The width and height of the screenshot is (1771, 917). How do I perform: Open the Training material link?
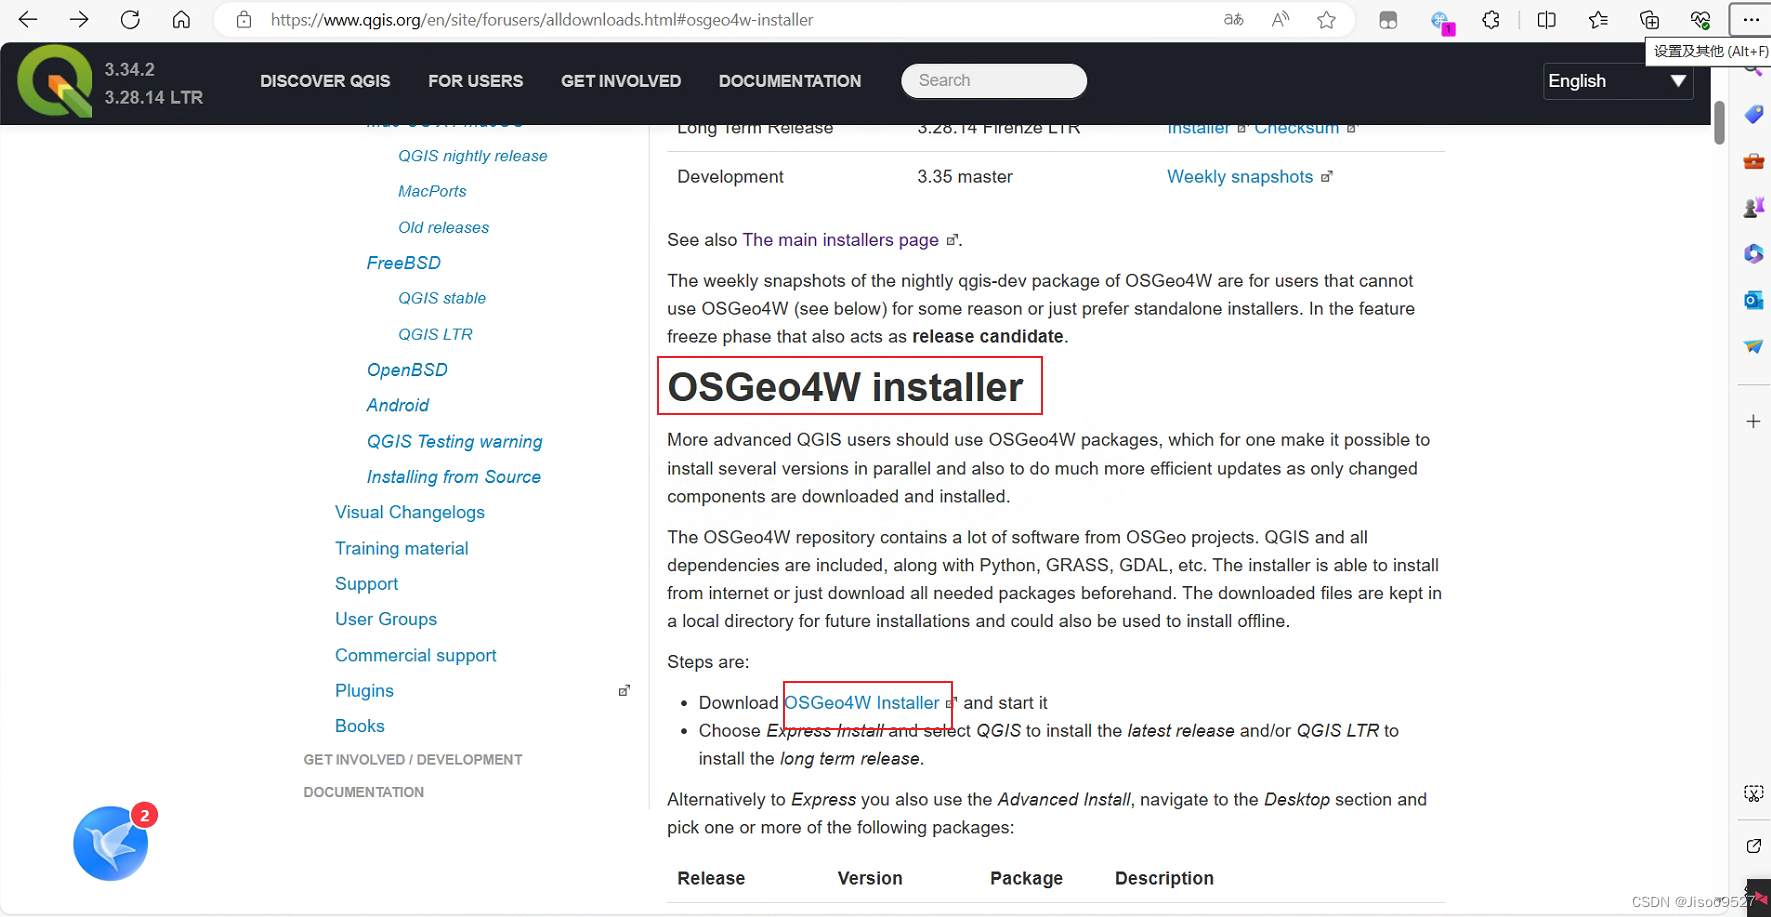(402, 548)
